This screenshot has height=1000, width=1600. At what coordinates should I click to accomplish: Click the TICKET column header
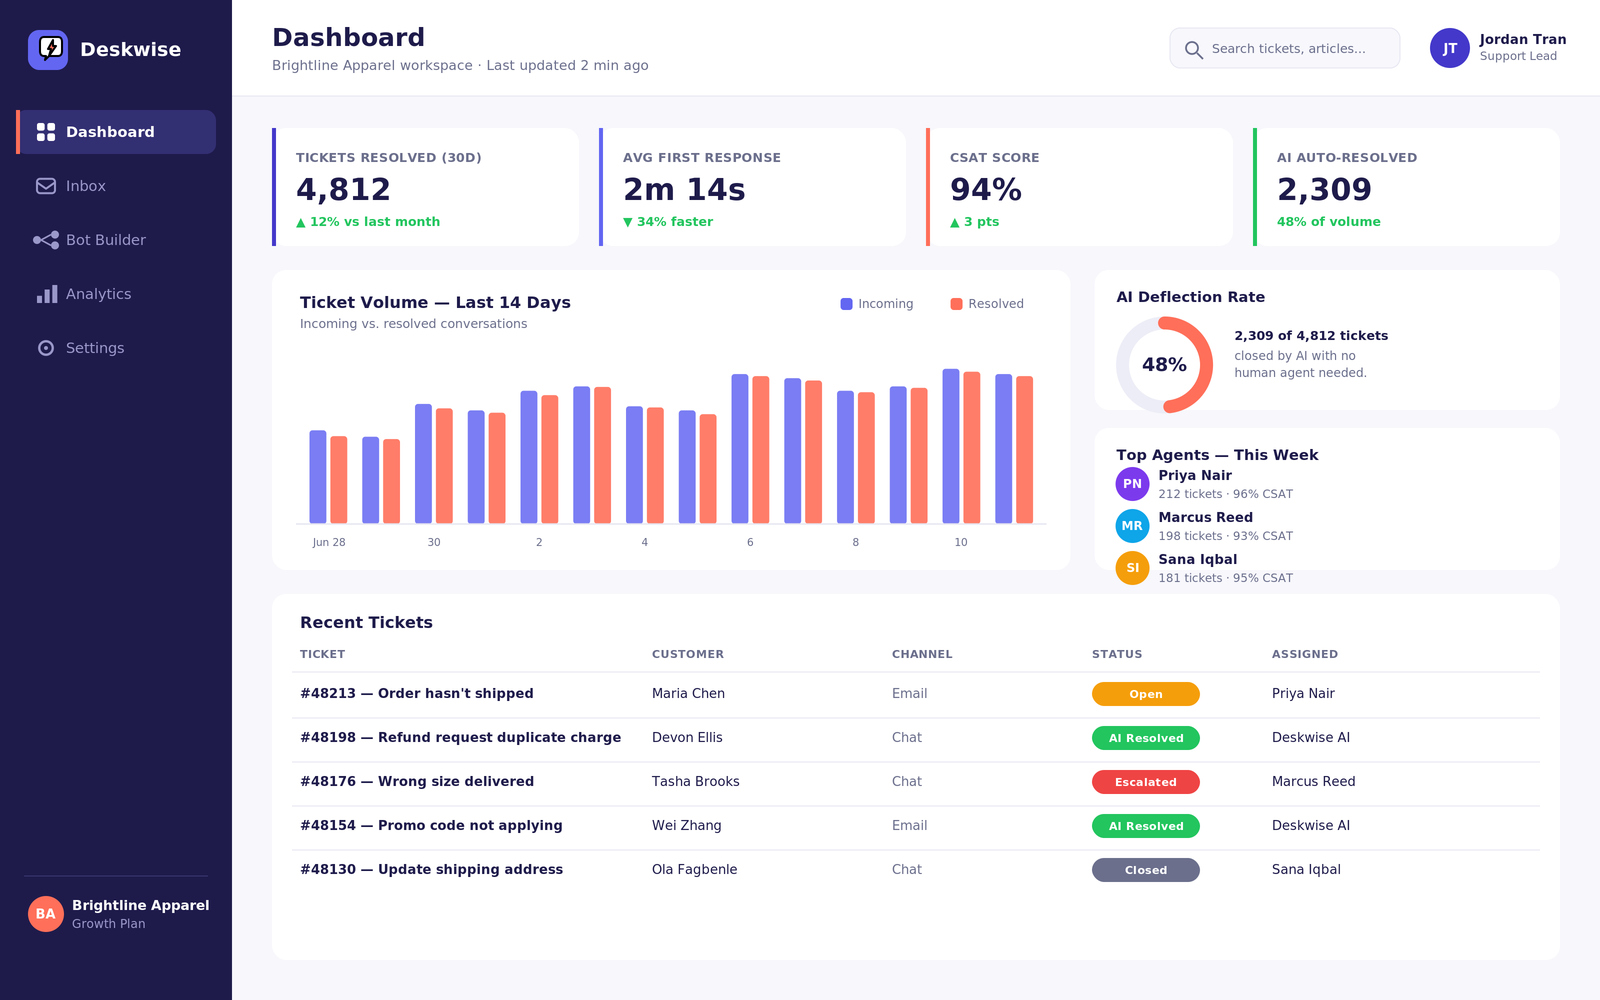point(322,654)
